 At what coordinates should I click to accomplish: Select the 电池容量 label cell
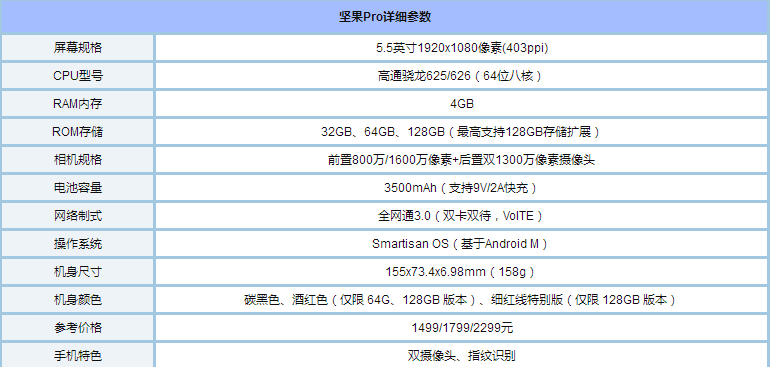(78, 188)
